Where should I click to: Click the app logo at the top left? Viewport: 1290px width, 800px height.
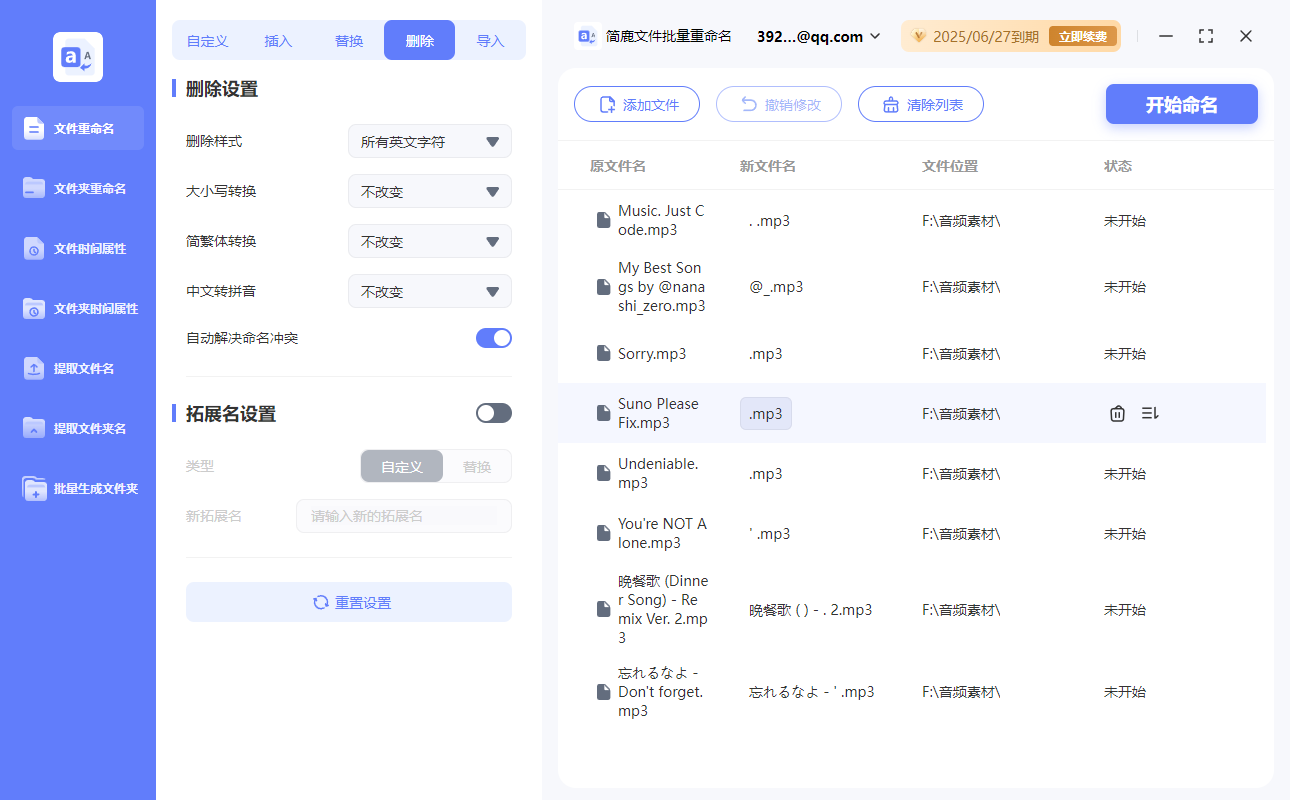pos(77,56)
